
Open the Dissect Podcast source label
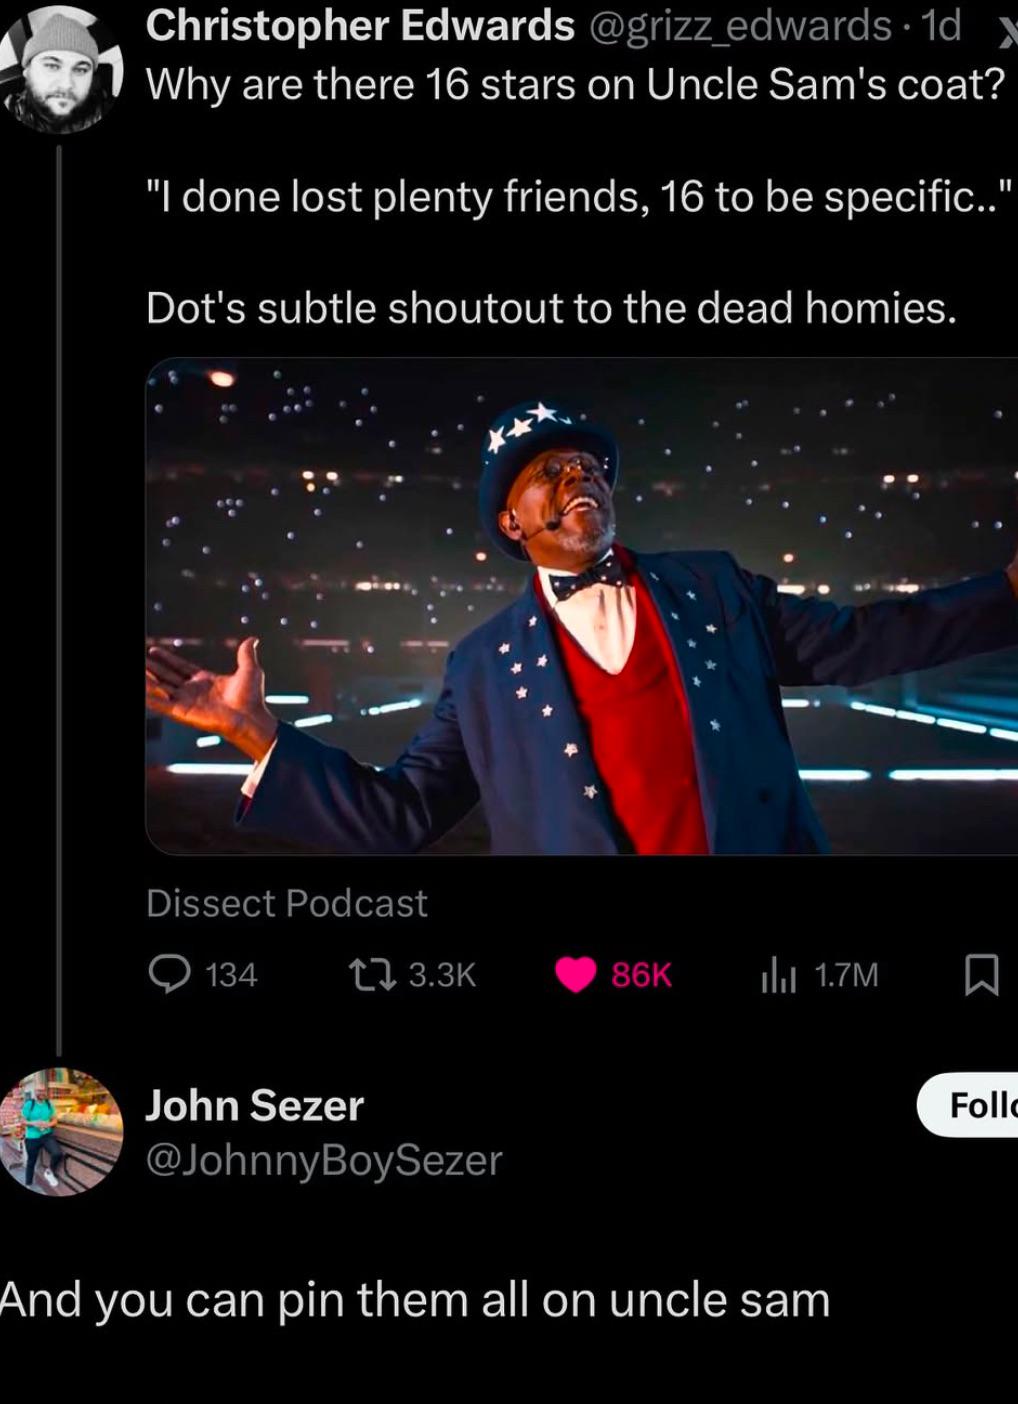click(287, 903)
